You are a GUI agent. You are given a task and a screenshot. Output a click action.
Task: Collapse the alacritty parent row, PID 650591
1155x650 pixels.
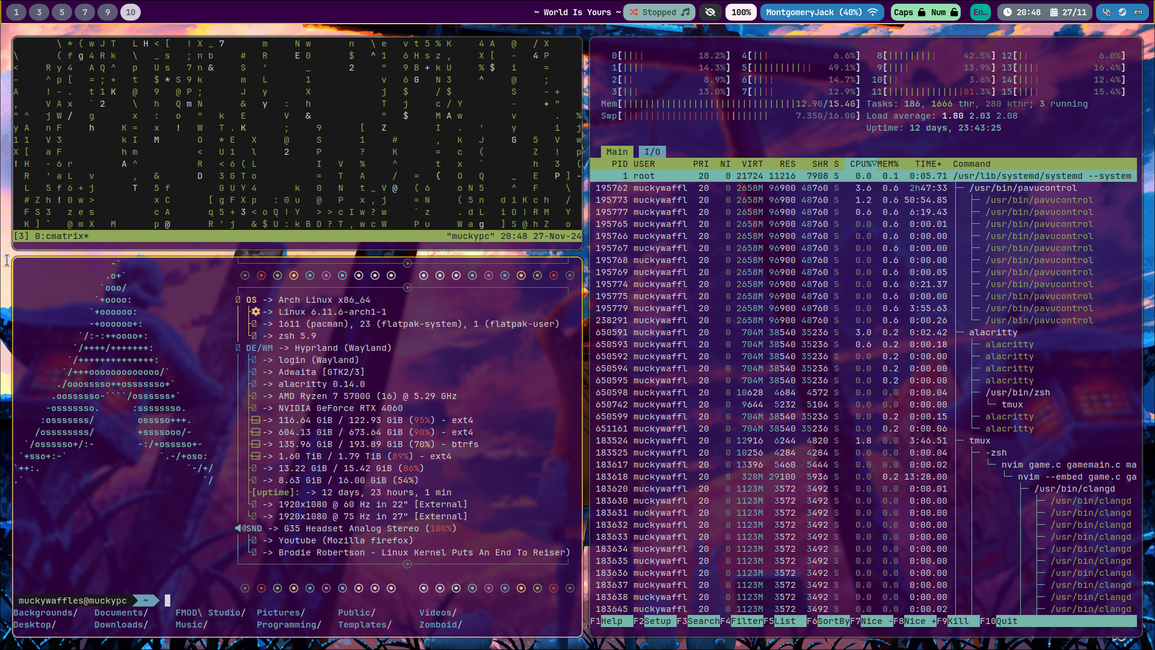pos(863,332)
